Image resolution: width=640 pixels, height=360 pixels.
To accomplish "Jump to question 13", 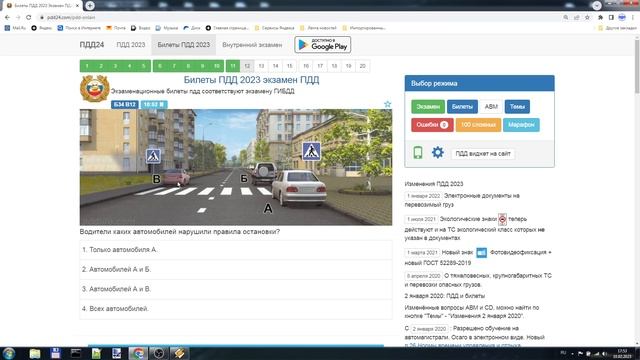I will coord(261,66).
